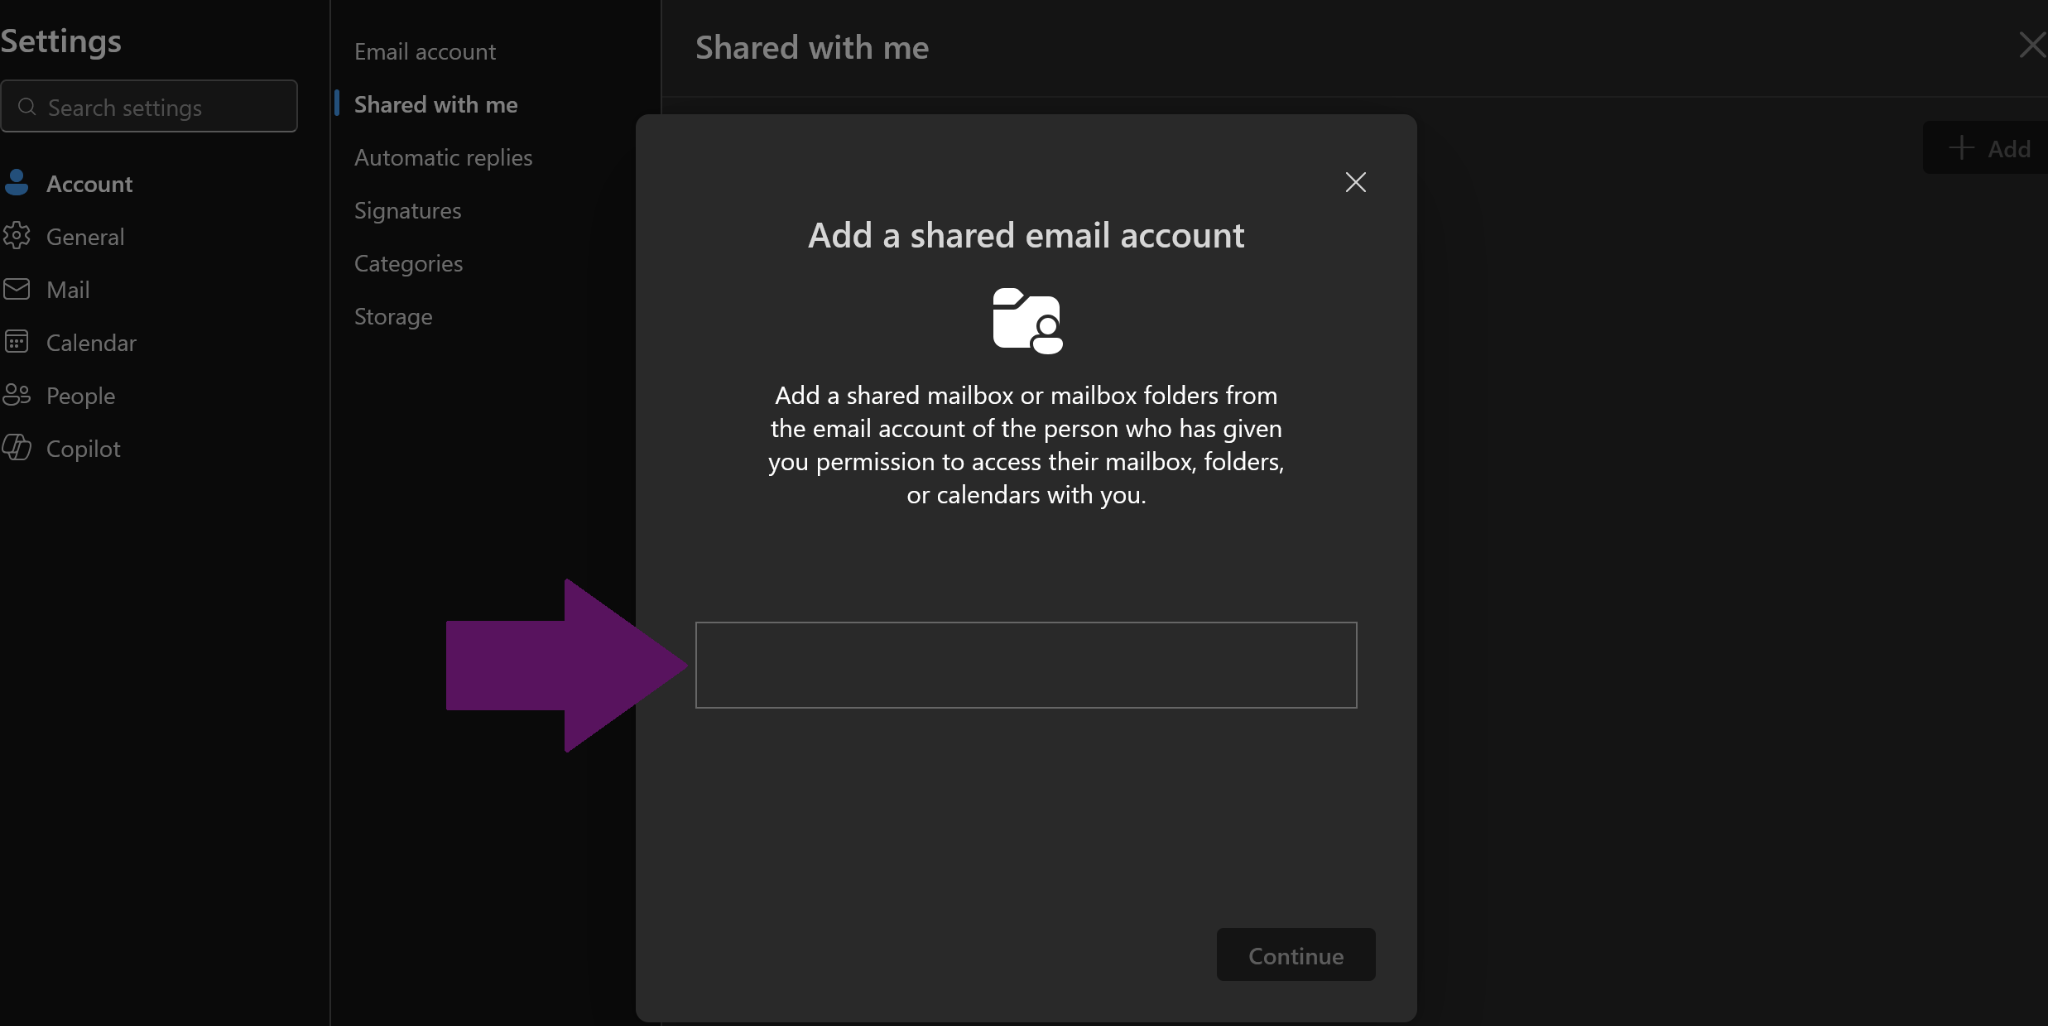Image resolution: width=2048 pixels, height=1026 pixels.
Task: Click the 'Settings' title text
Action: tap(60, 41)
